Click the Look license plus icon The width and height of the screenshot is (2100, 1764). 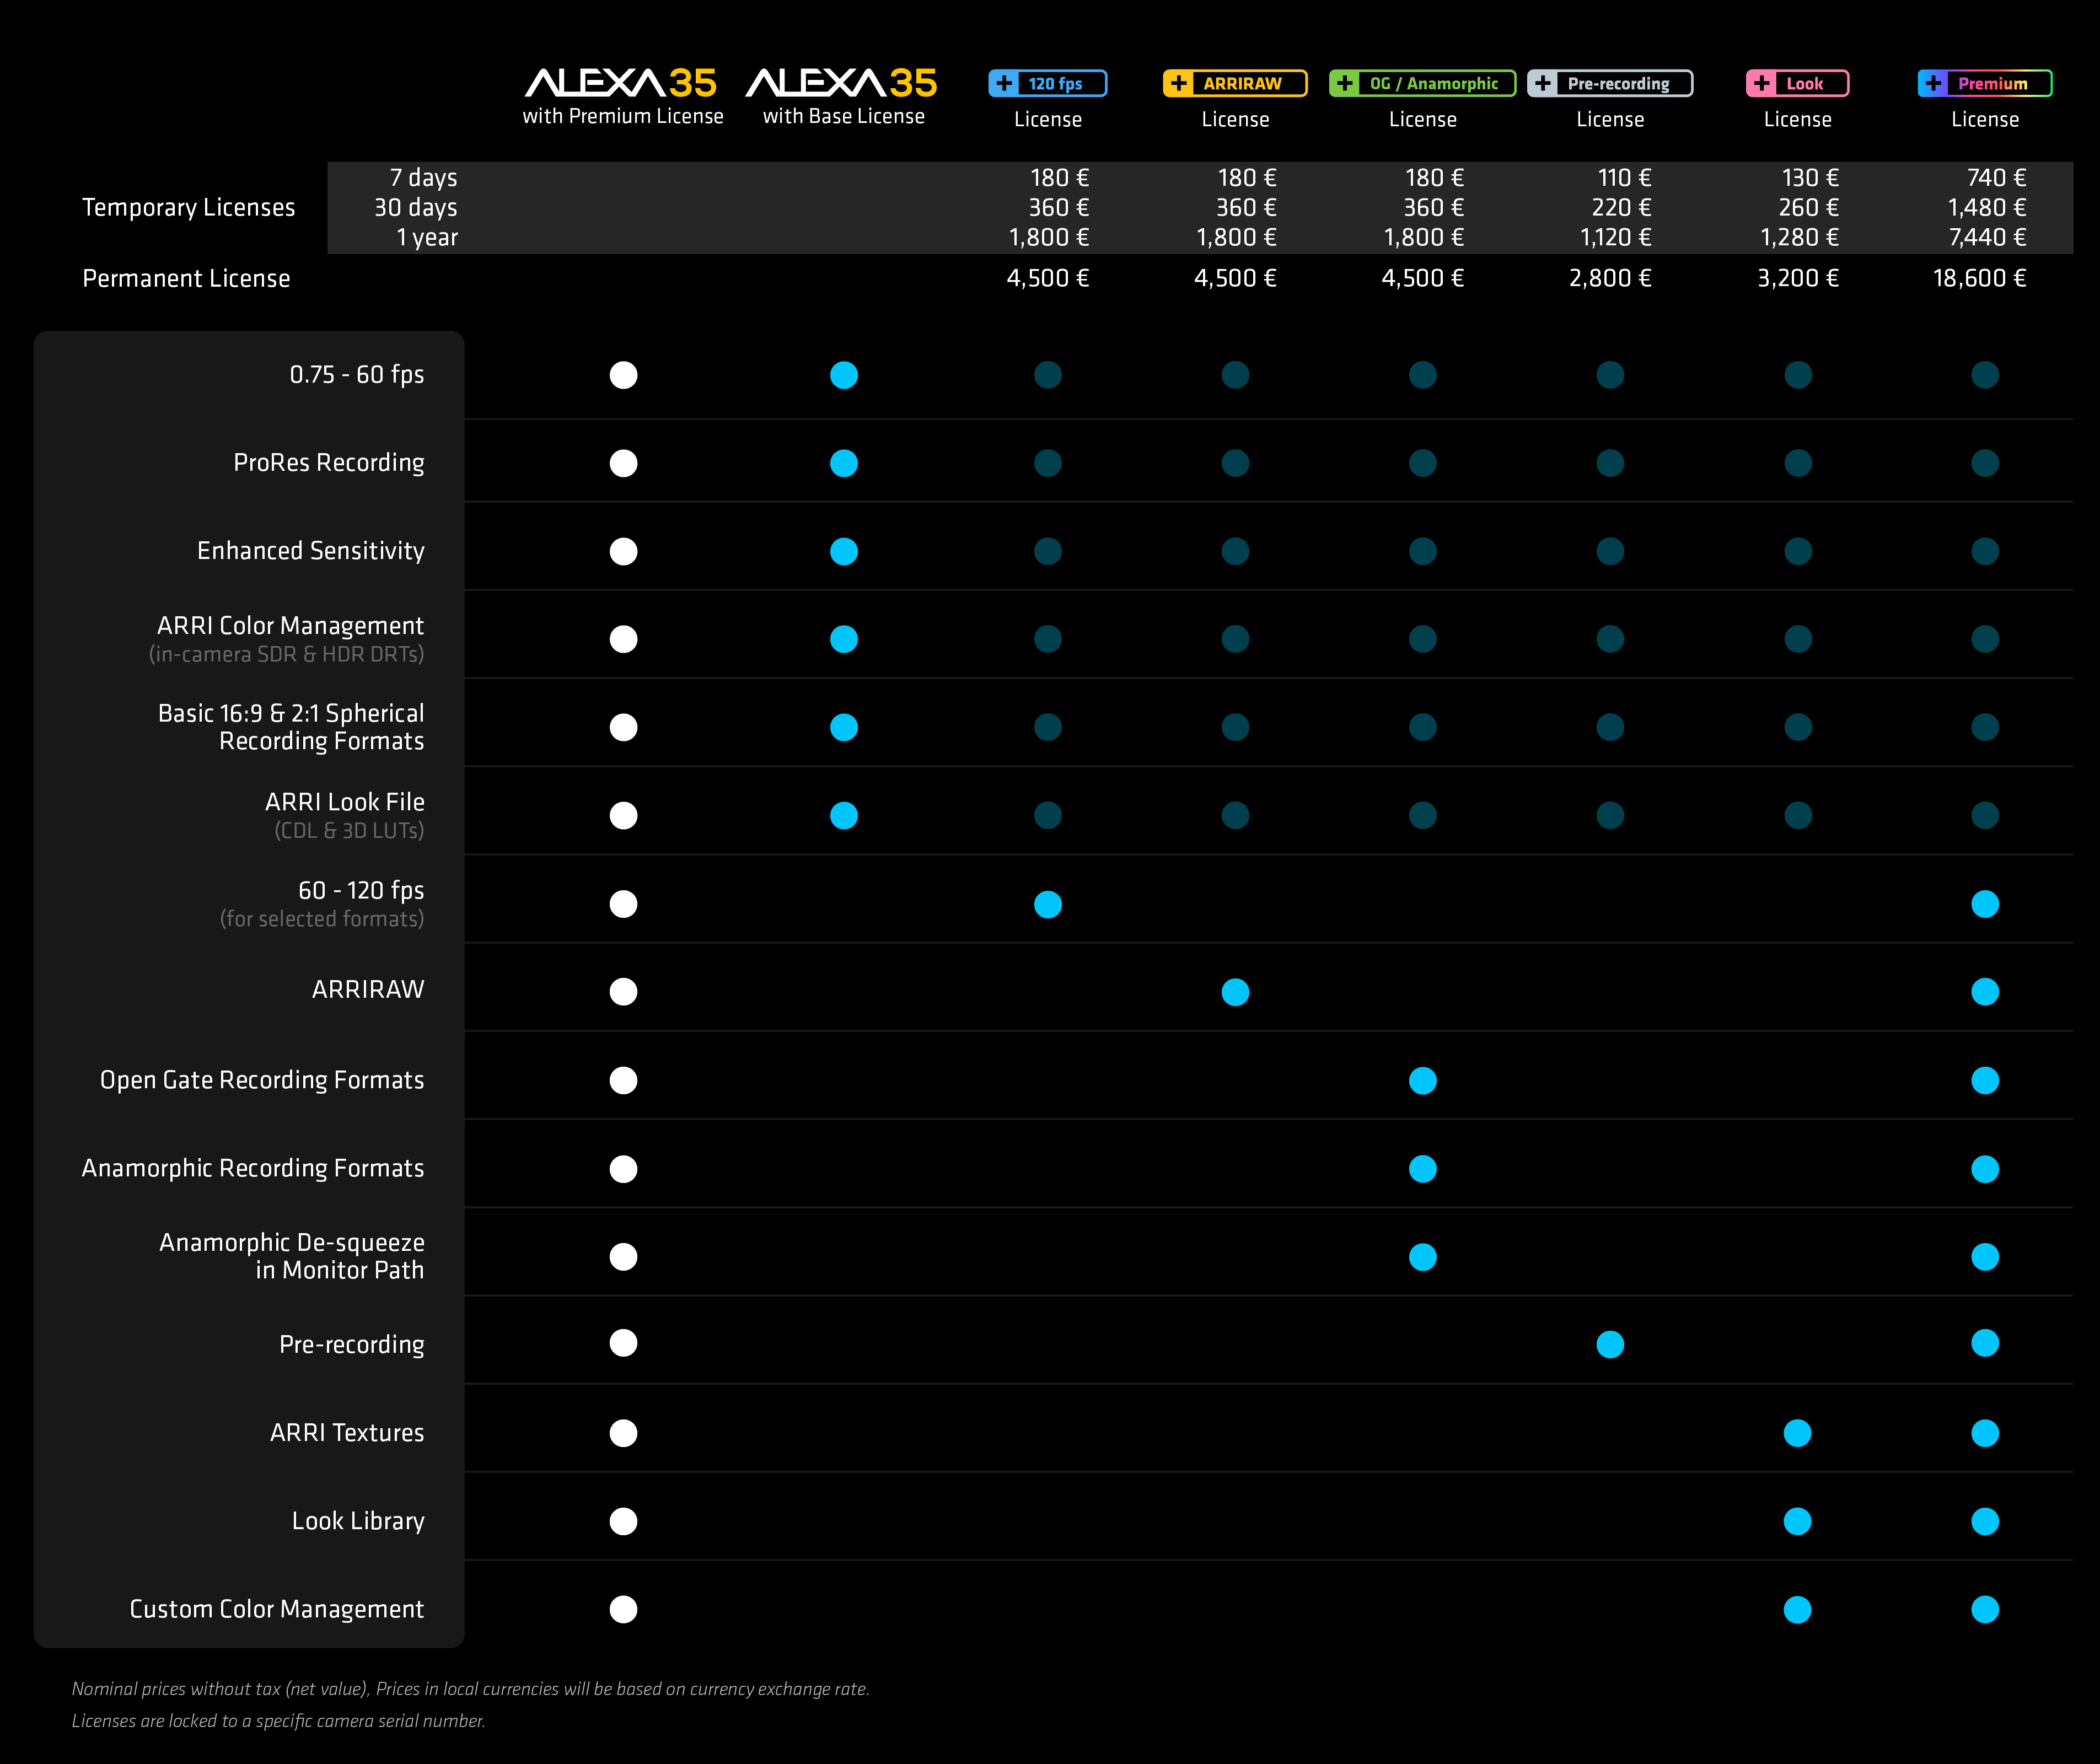(1762, 83)
